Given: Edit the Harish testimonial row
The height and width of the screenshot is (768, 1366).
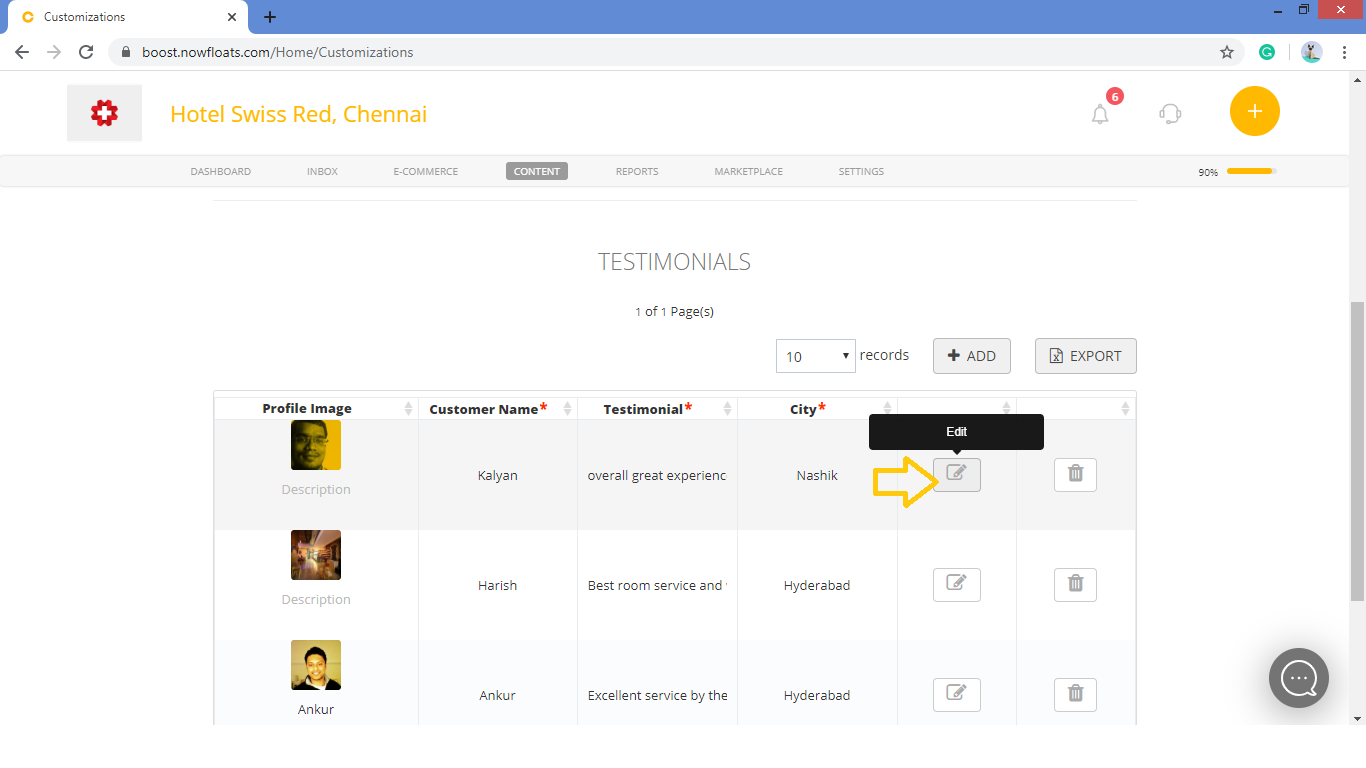Looking at the screenshot, I should (x=956, y=585).
